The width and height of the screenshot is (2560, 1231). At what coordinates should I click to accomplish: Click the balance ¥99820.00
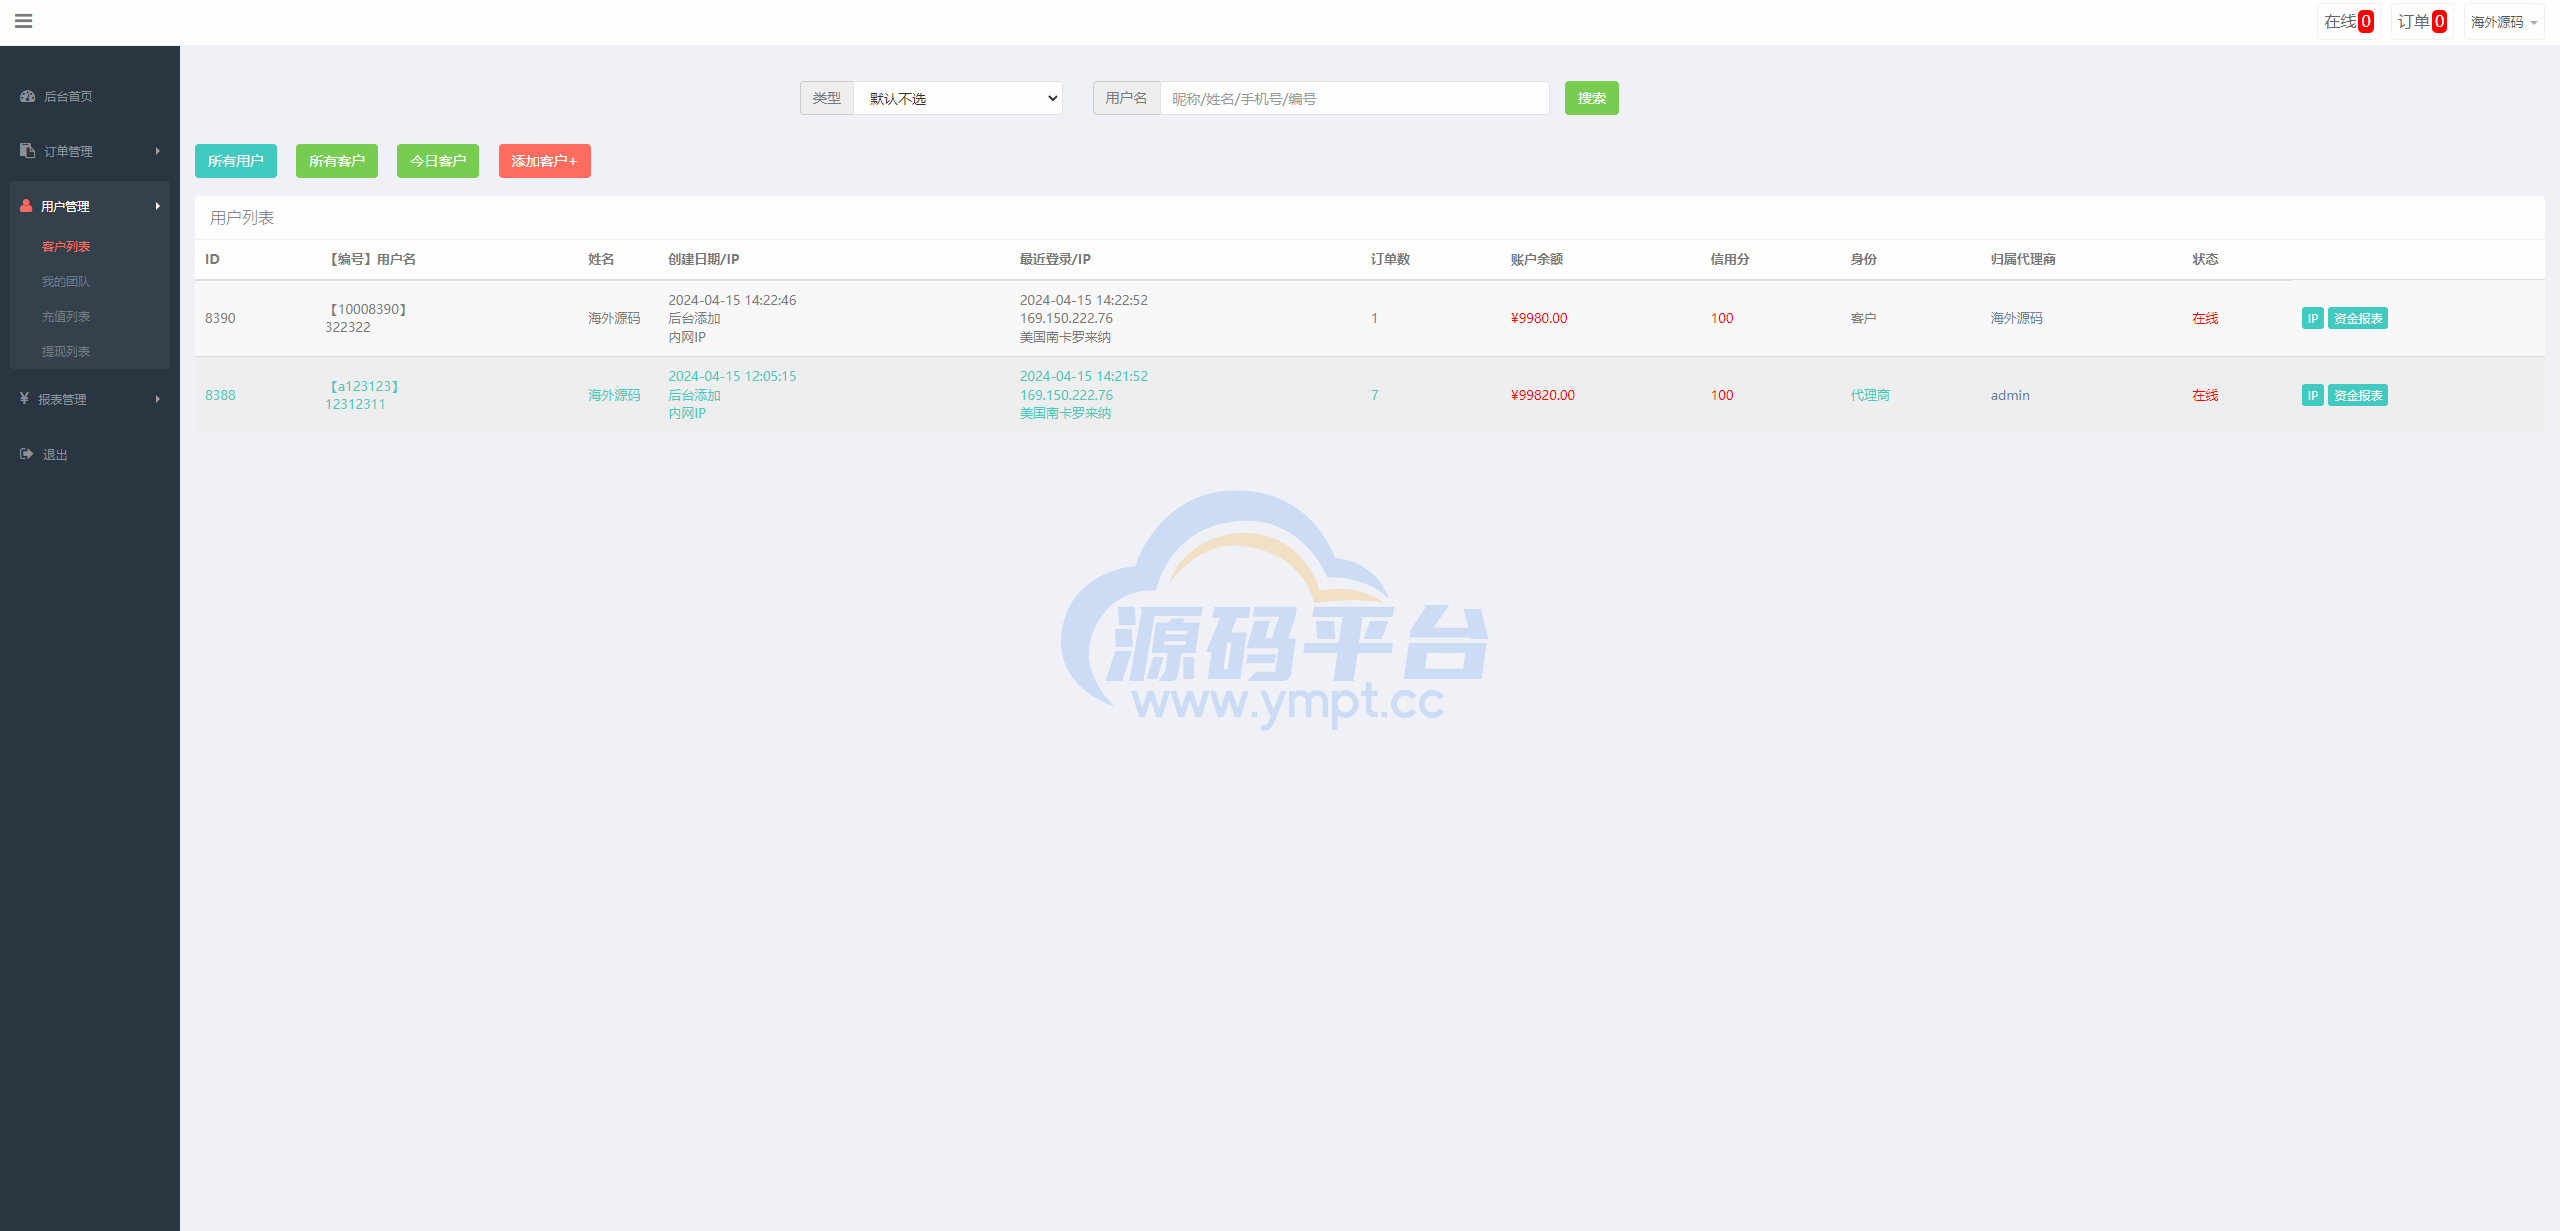[1542, 395]
